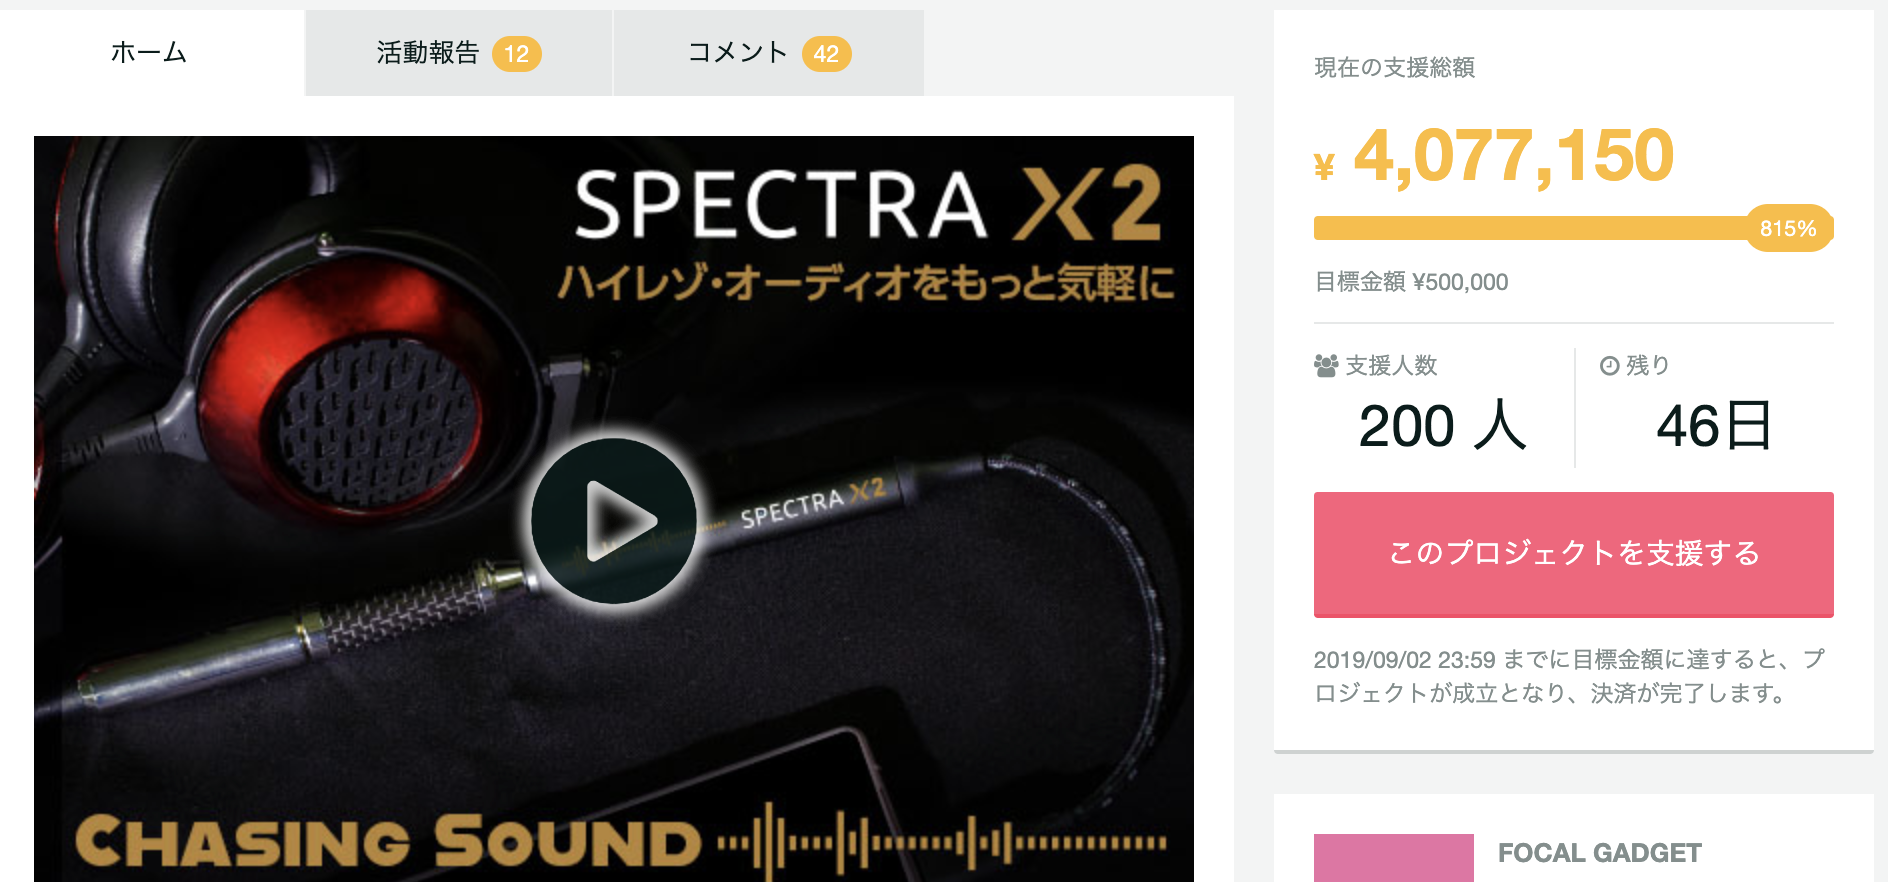This screenshot has width=1888, height=882.
Task: Click the 200 人 supporter count
Action: pos(1442,426)
